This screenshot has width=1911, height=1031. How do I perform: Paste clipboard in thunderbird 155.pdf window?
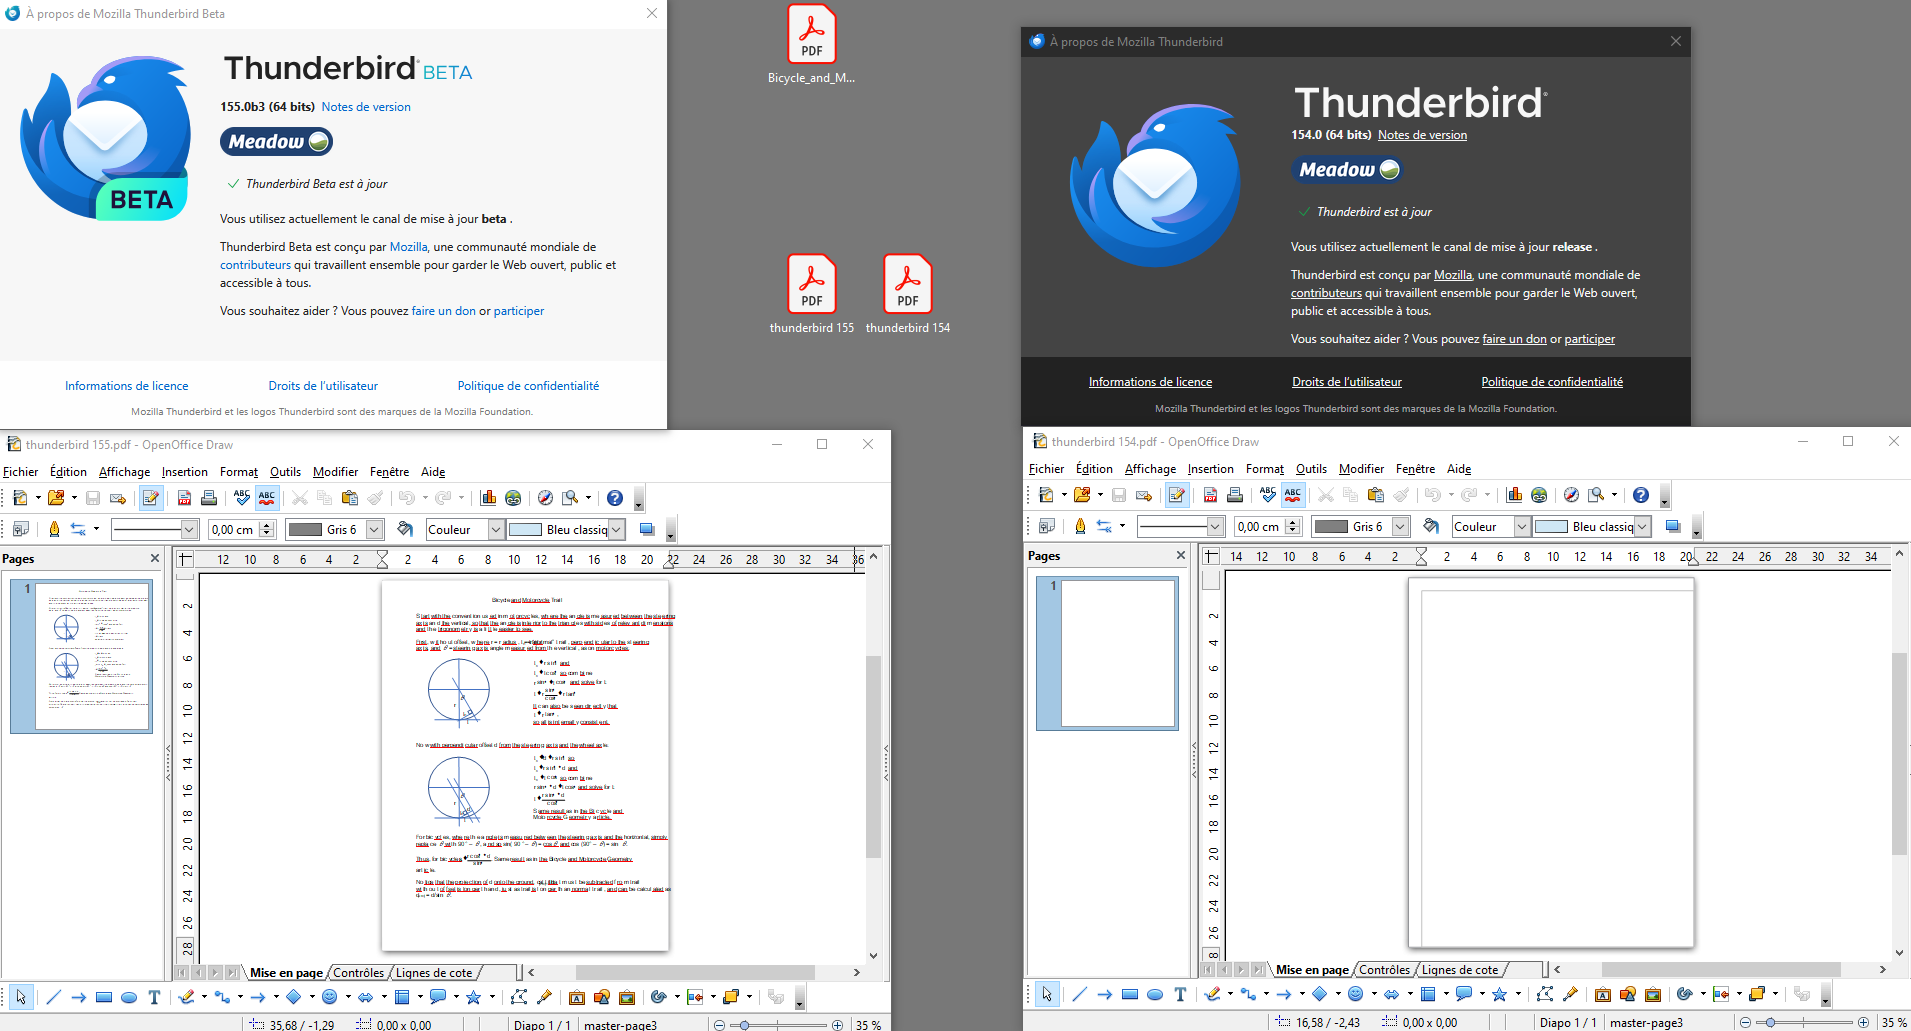coord(349,498)
